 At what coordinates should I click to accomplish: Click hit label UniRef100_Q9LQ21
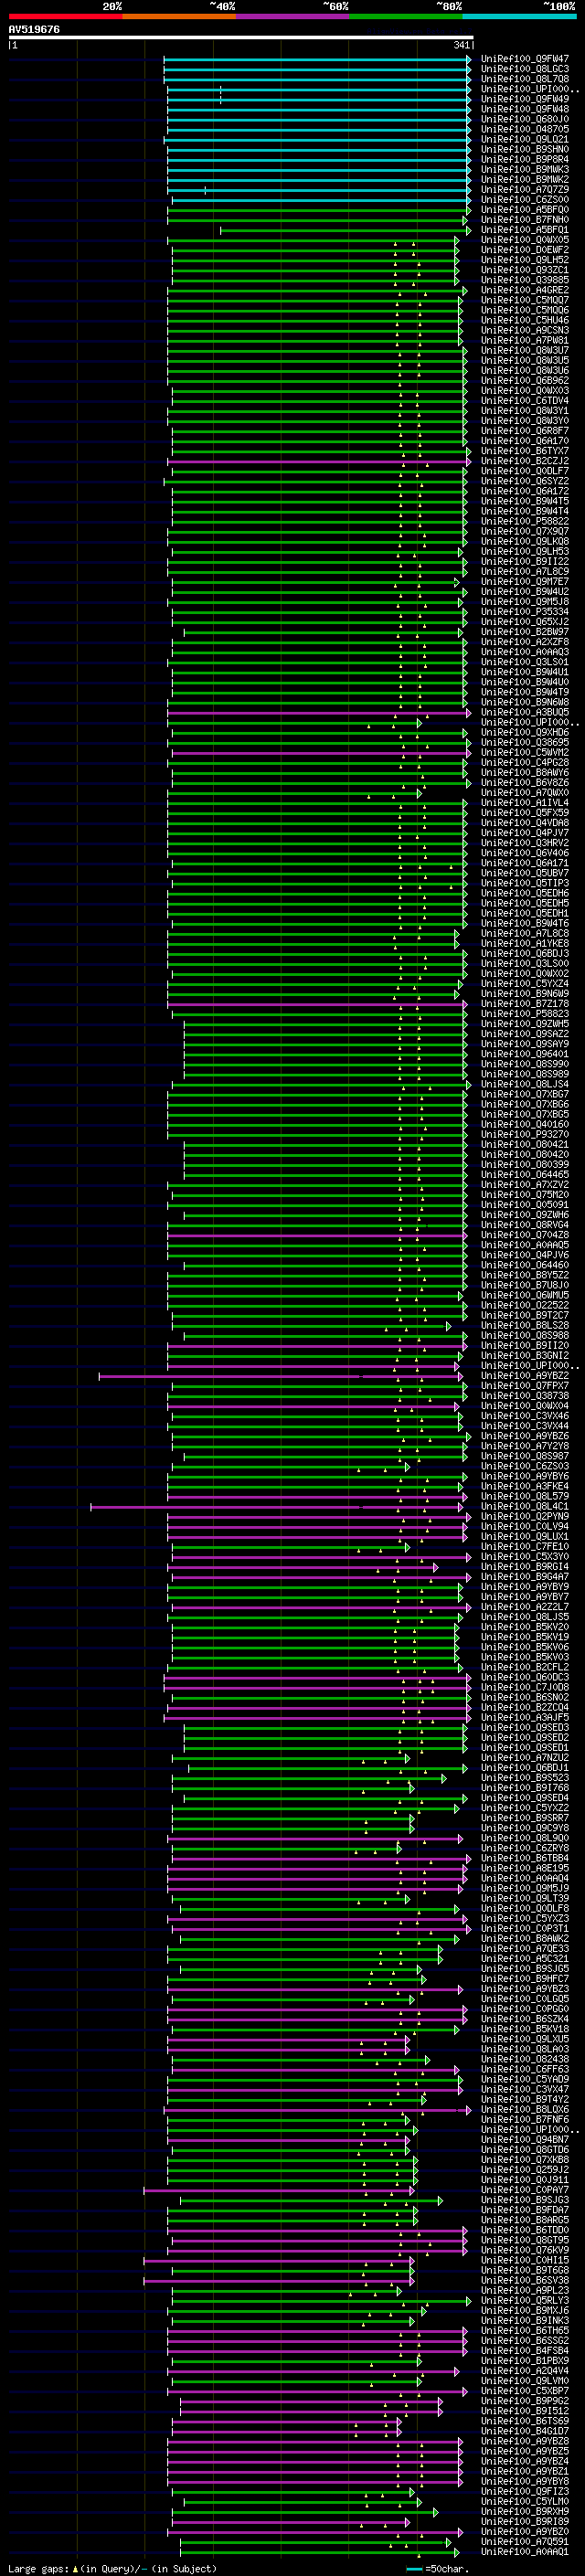[x=525, y=139]
